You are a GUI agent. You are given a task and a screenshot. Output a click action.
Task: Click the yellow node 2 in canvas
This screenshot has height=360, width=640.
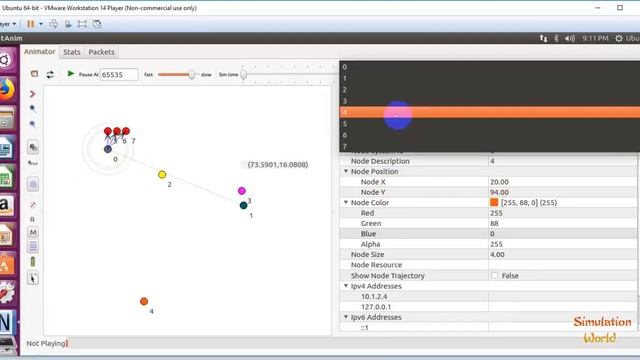(162, 175)
